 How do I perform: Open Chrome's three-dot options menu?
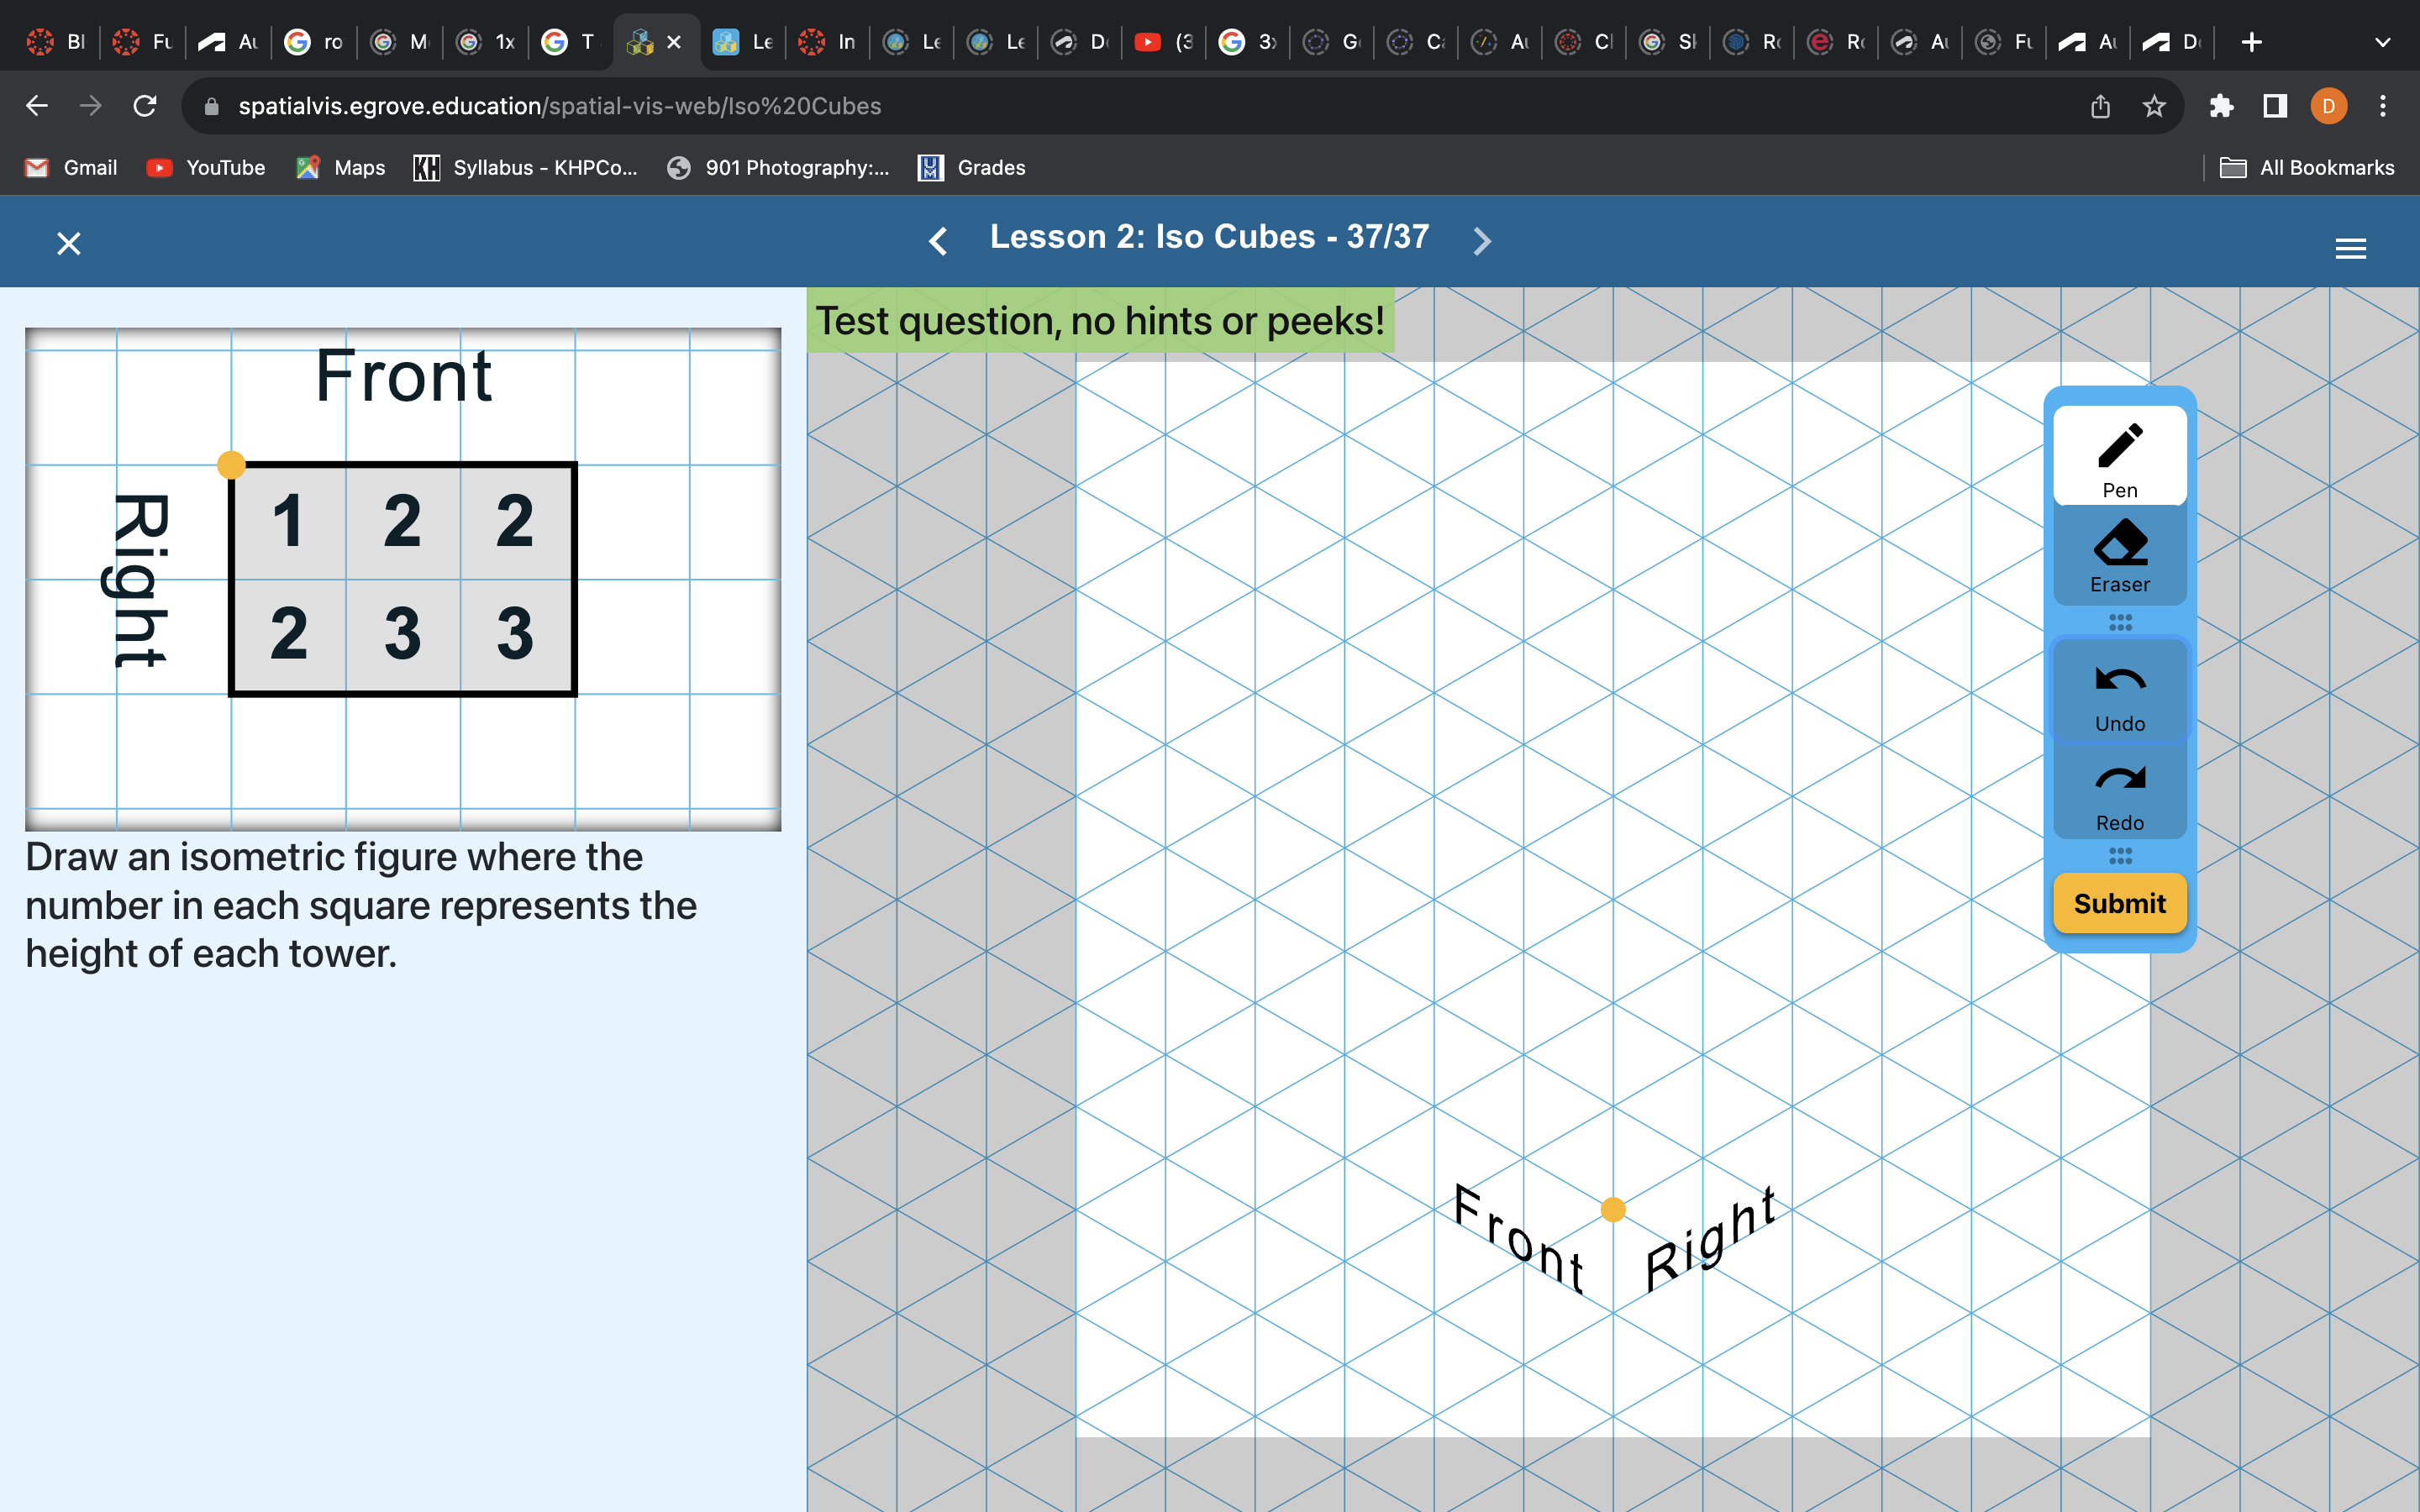point(2382,105)
